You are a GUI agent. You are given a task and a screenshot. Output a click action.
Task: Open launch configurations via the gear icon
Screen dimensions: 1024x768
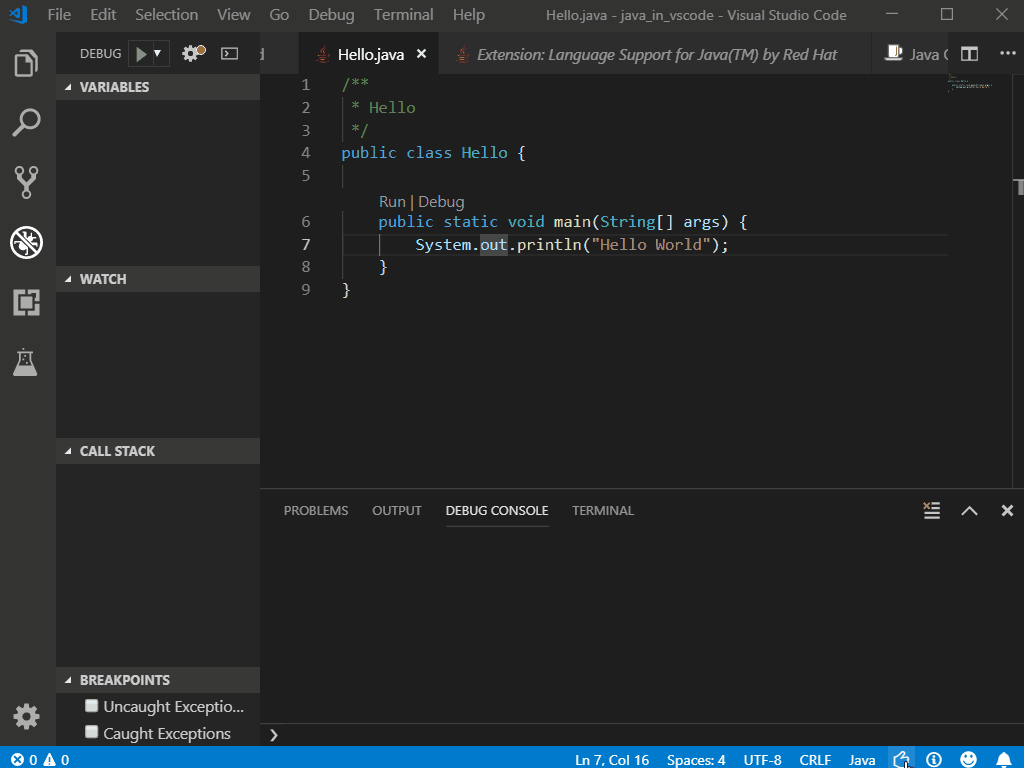click(189, 53)
